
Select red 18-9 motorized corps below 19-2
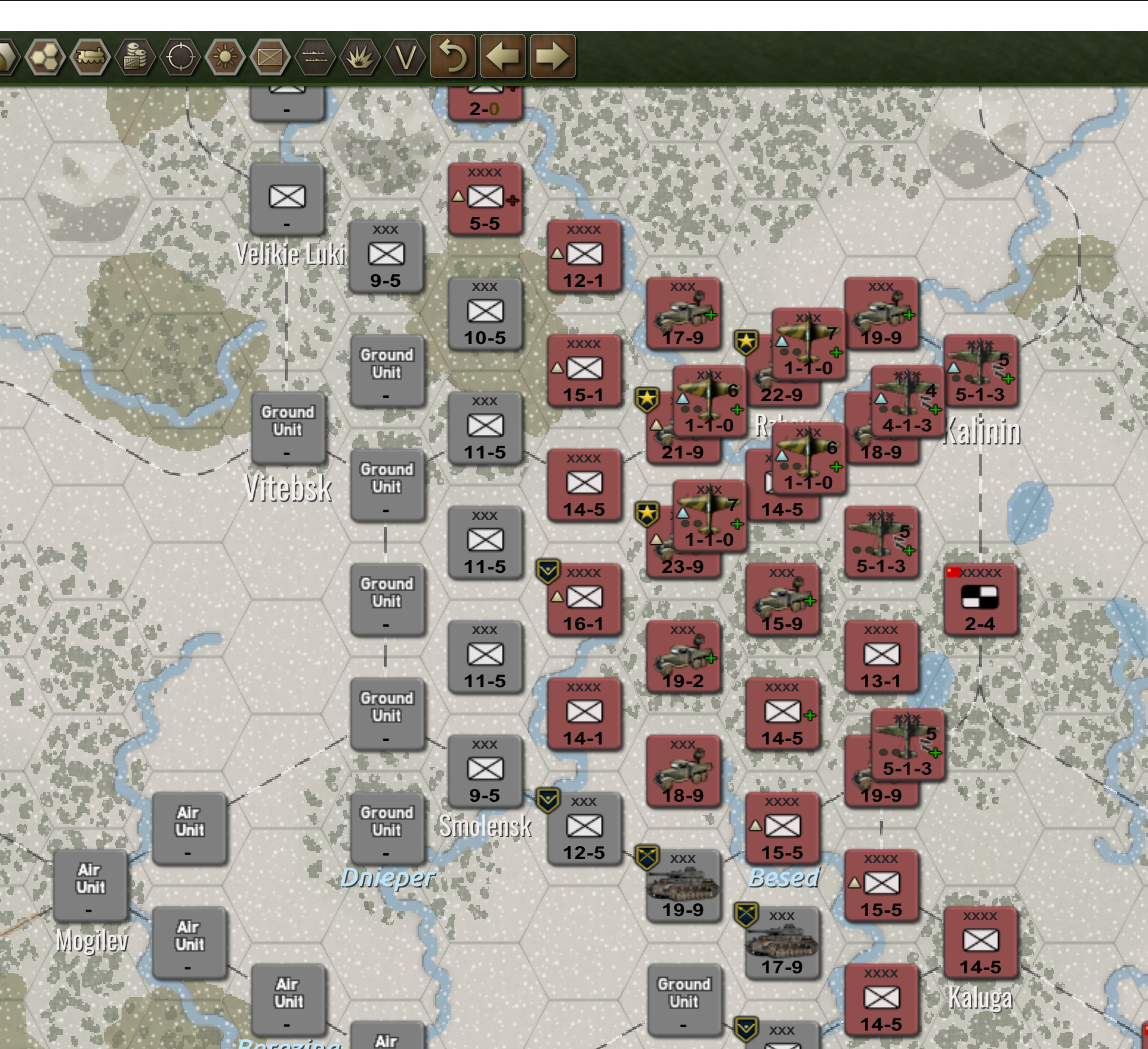(x=683, y=770)
